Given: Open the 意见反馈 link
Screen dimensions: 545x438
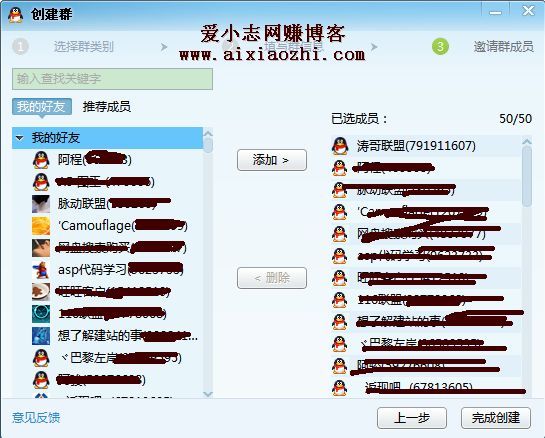Looking at the screenshot, I should pyautogui.click(x=36, y=418).
